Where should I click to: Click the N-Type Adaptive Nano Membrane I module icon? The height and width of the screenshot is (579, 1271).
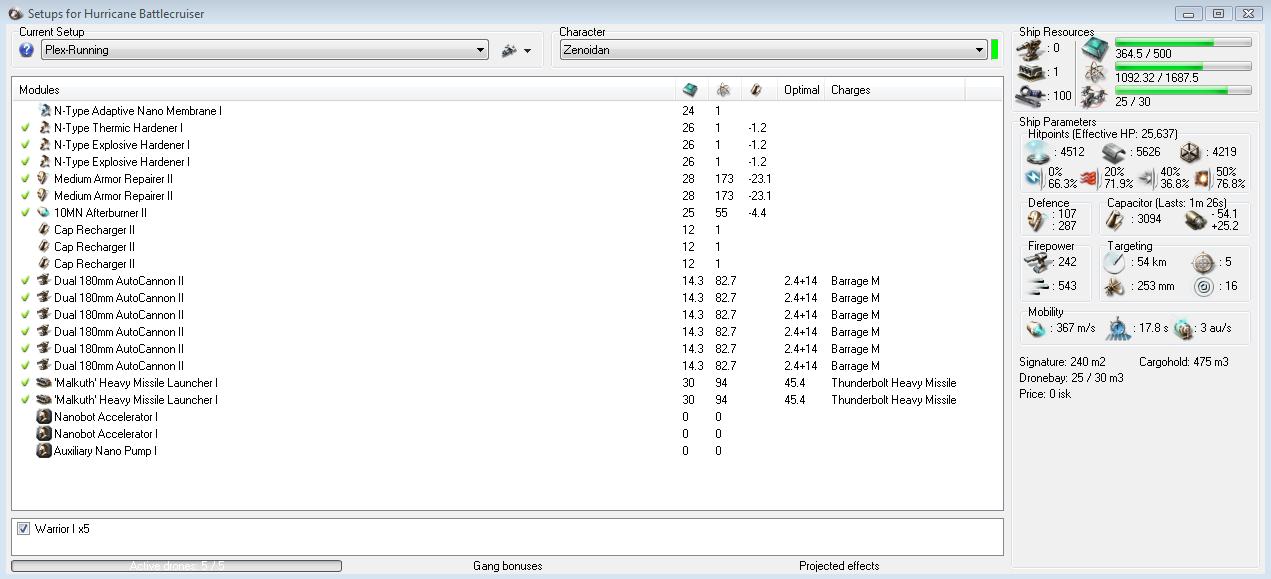click(x=46, y=111)
